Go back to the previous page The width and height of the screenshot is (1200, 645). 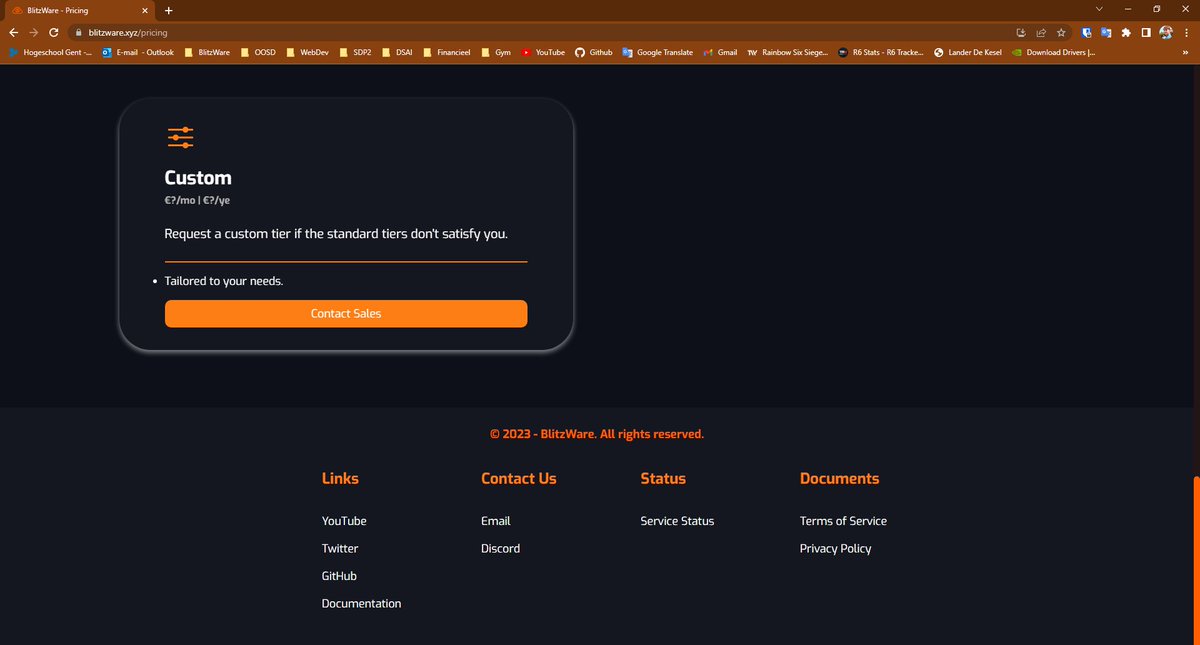click(13, 32)
